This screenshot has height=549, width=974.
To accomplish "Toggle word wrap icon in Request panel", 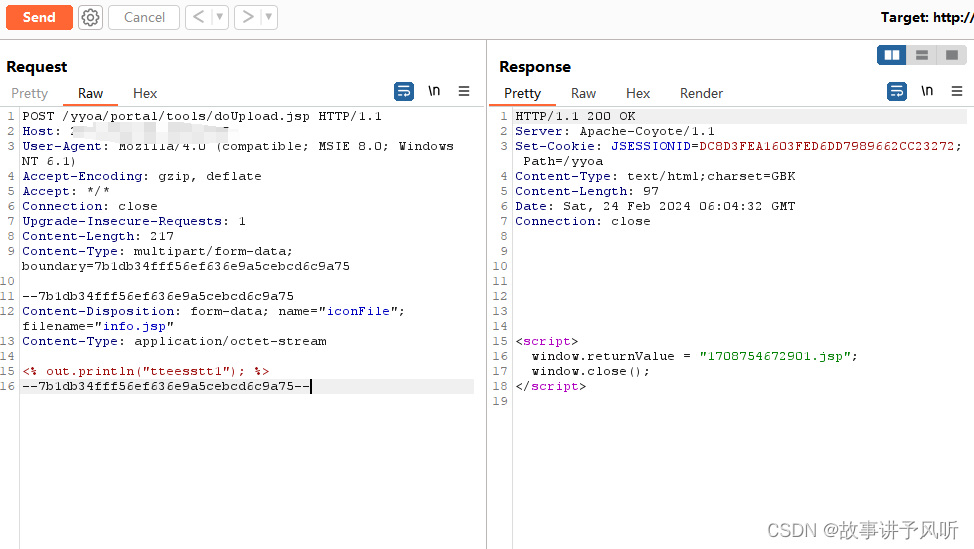I will 404,91.
